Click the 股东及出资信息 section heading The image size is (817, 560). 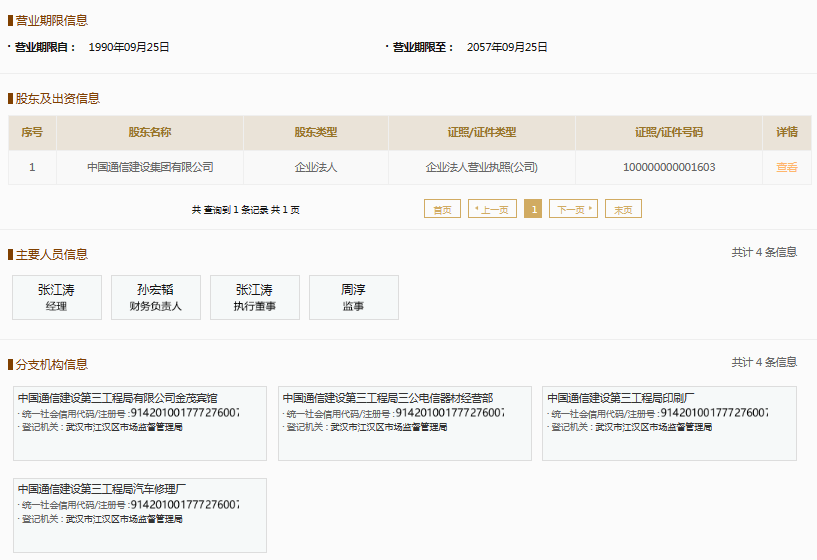pyautogui.click(x=57, y=98)
